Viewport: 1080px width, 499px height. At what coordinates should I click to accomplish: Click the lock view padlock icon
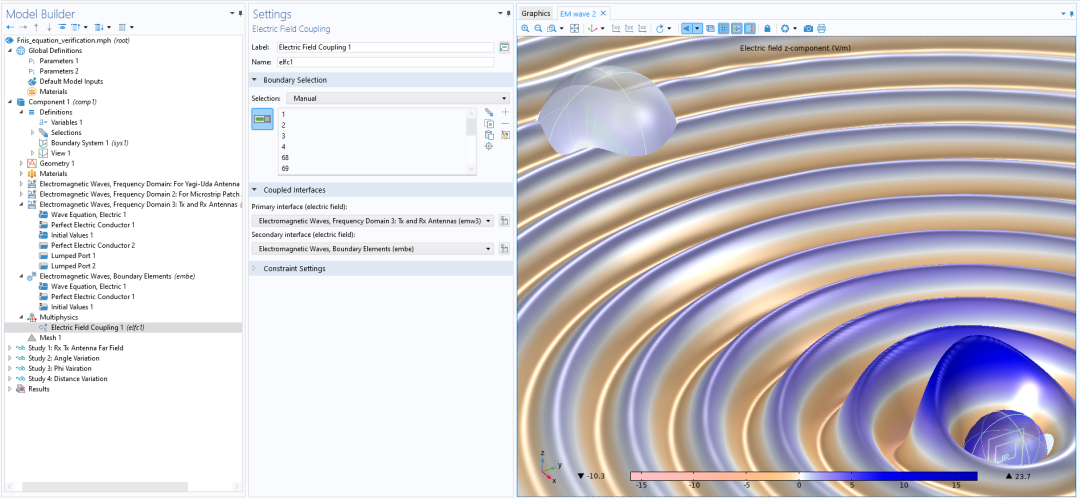click(767, 28)
